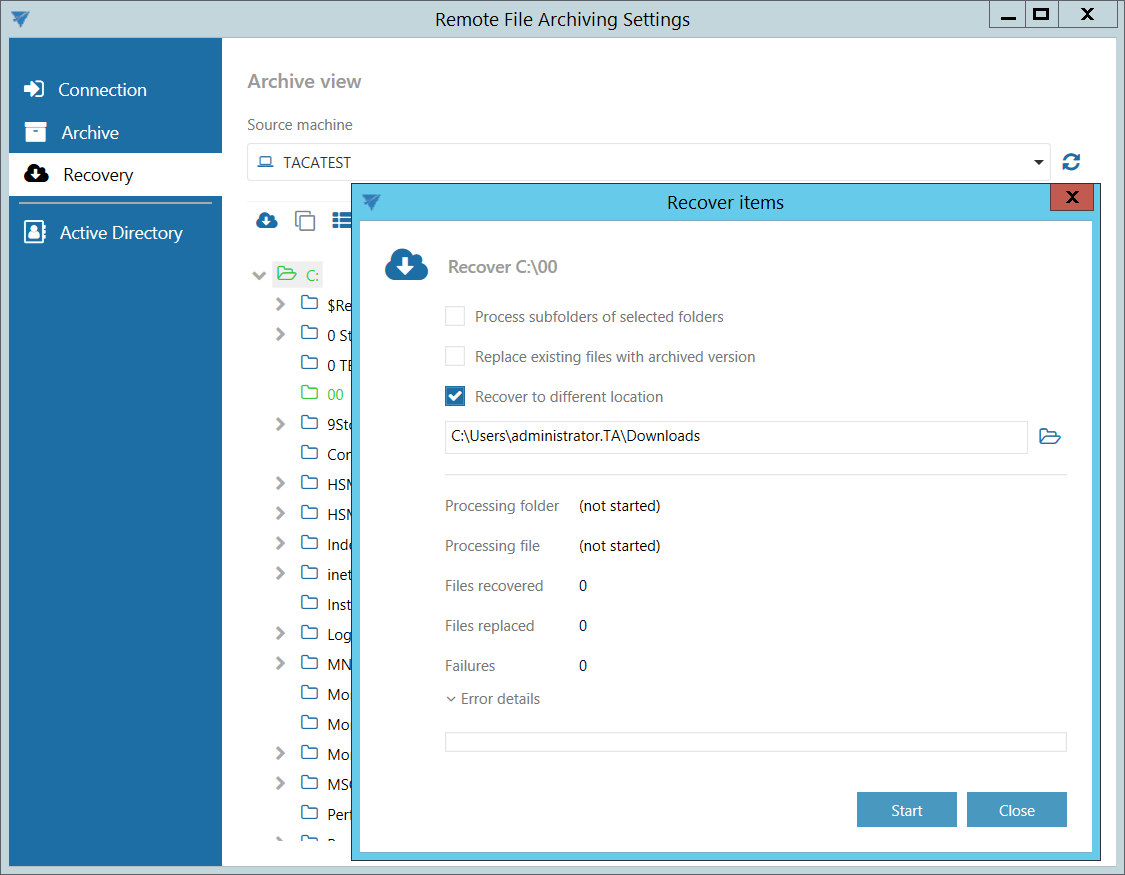Switch to the Archive sidebar tab

tap(89, 133)
